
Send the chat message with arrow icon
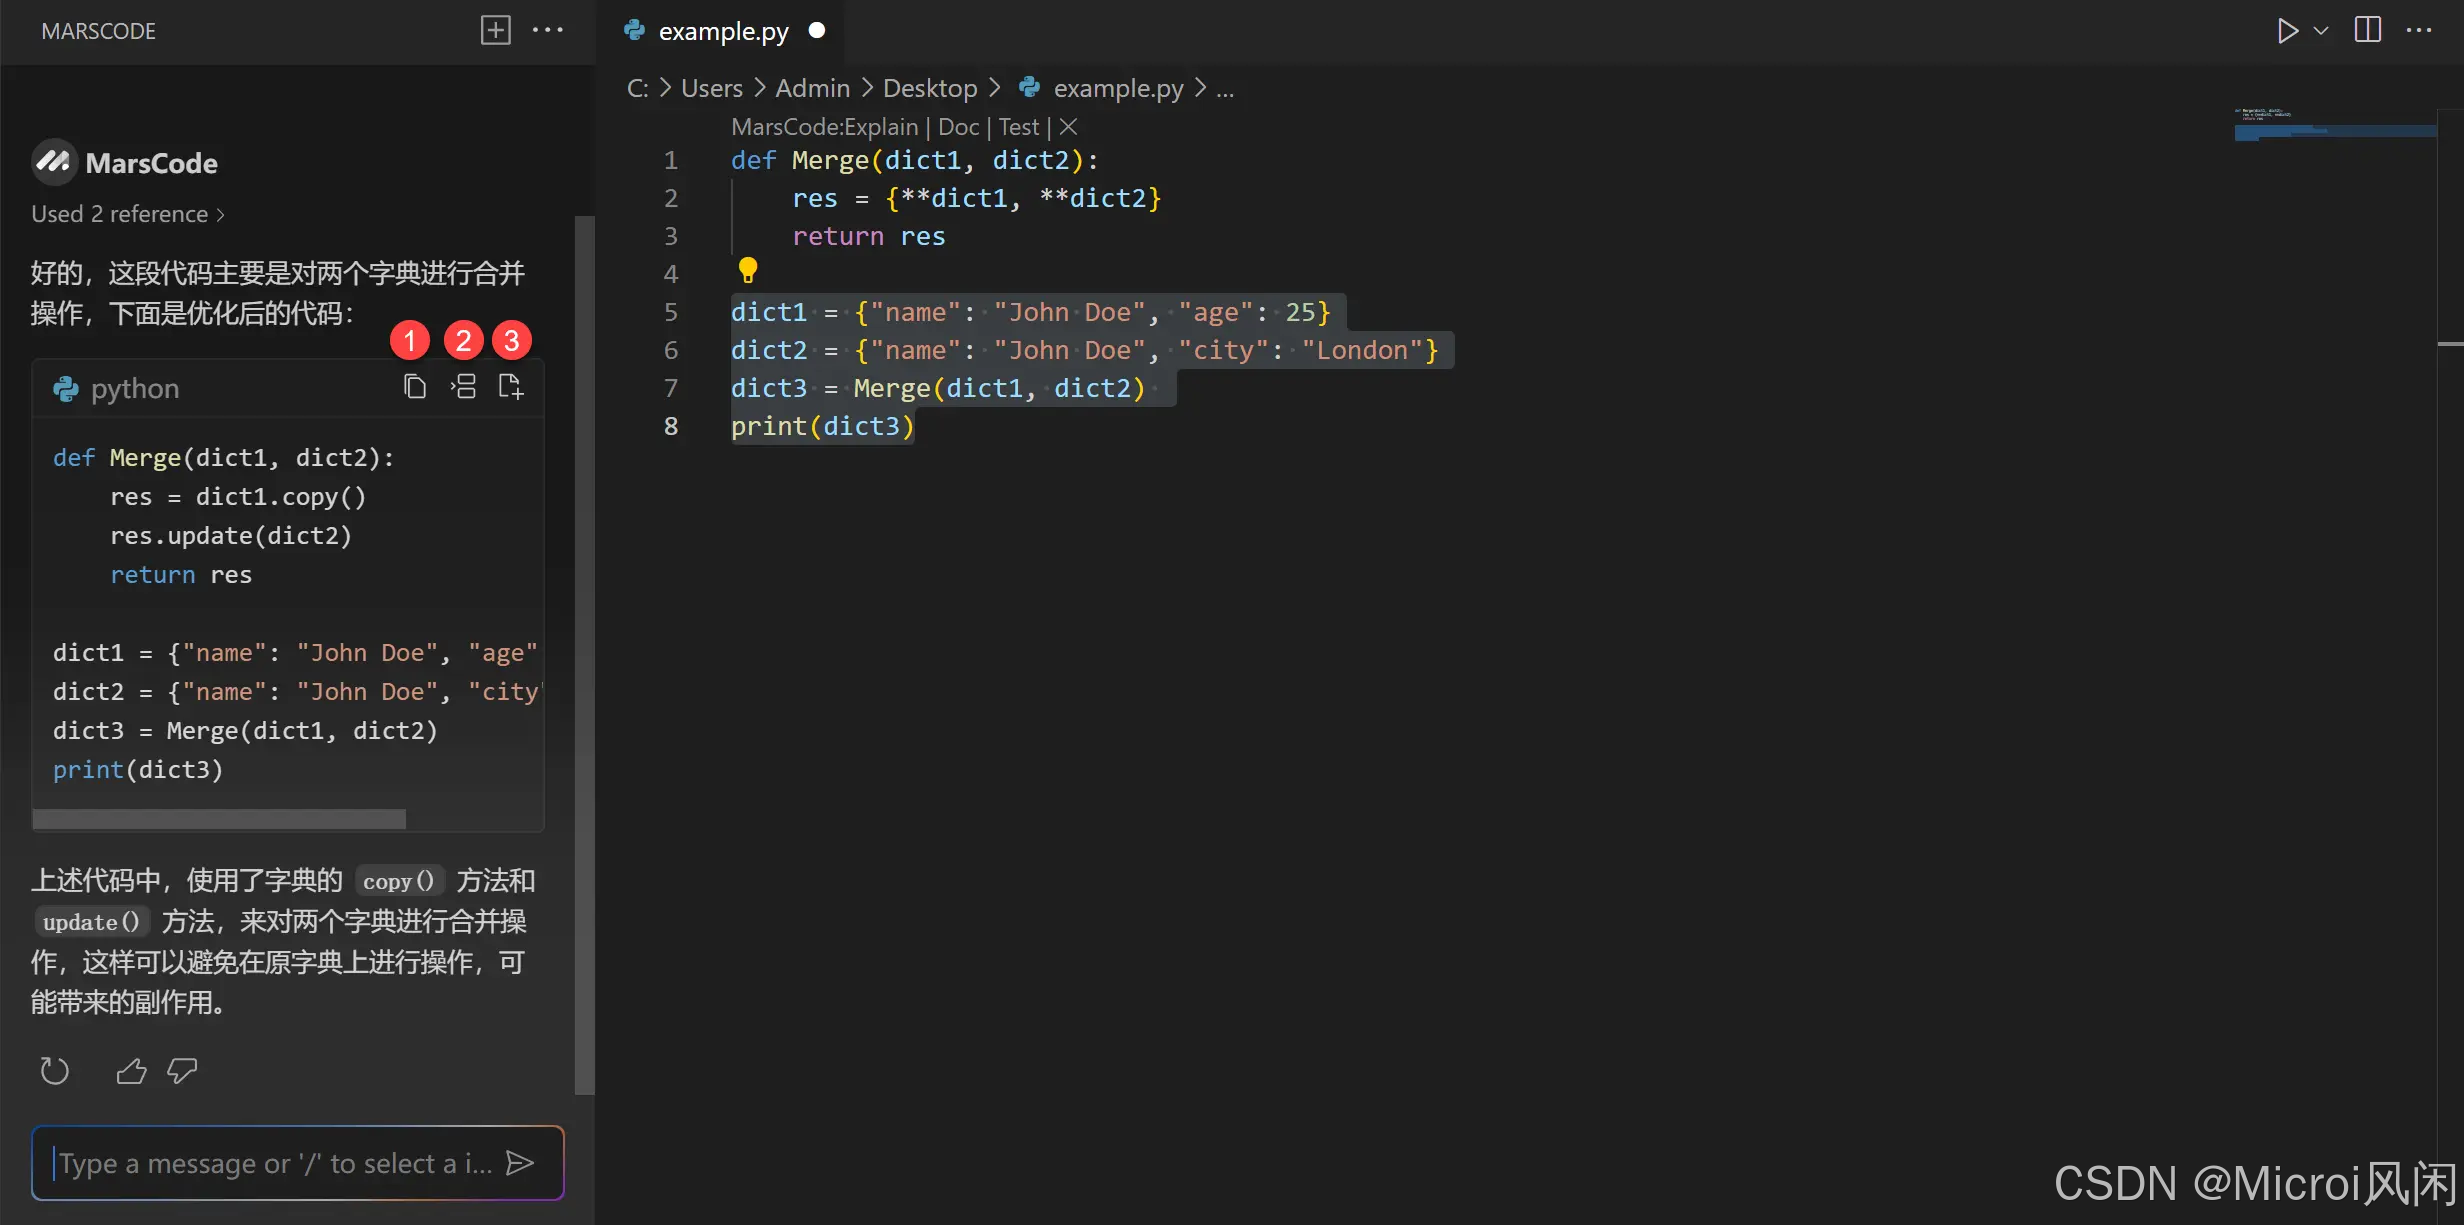[x=520, y=1162]
